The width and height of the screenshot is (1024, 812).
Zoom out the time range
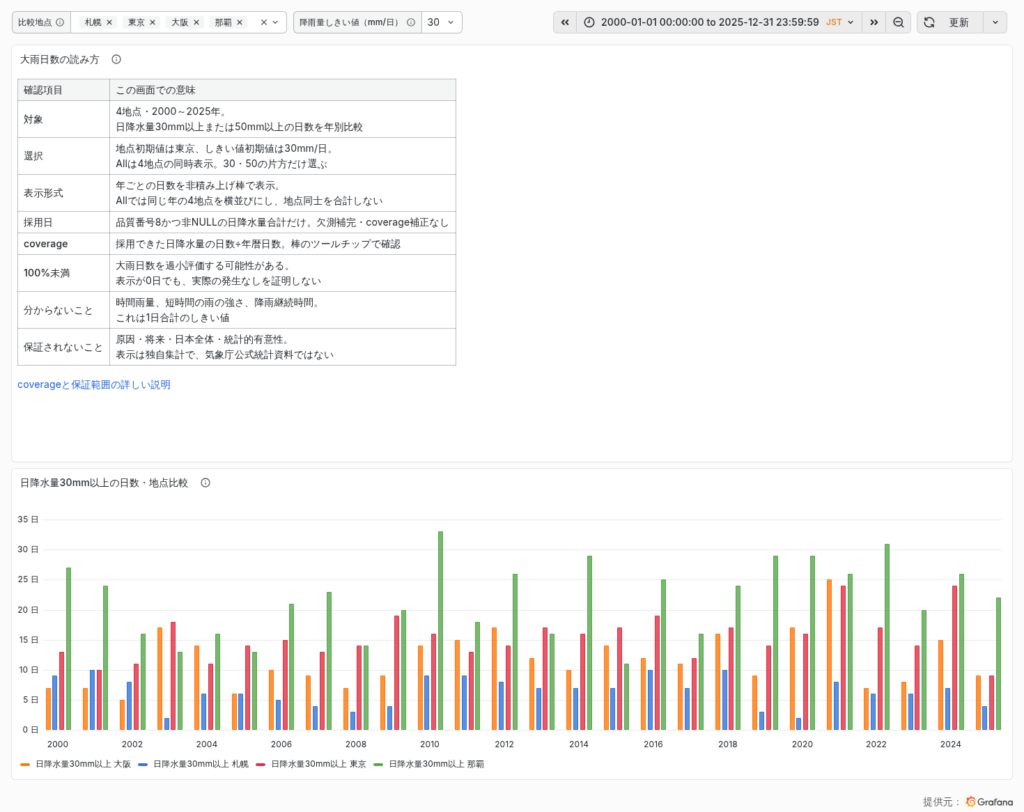click(x=899, y=22)
